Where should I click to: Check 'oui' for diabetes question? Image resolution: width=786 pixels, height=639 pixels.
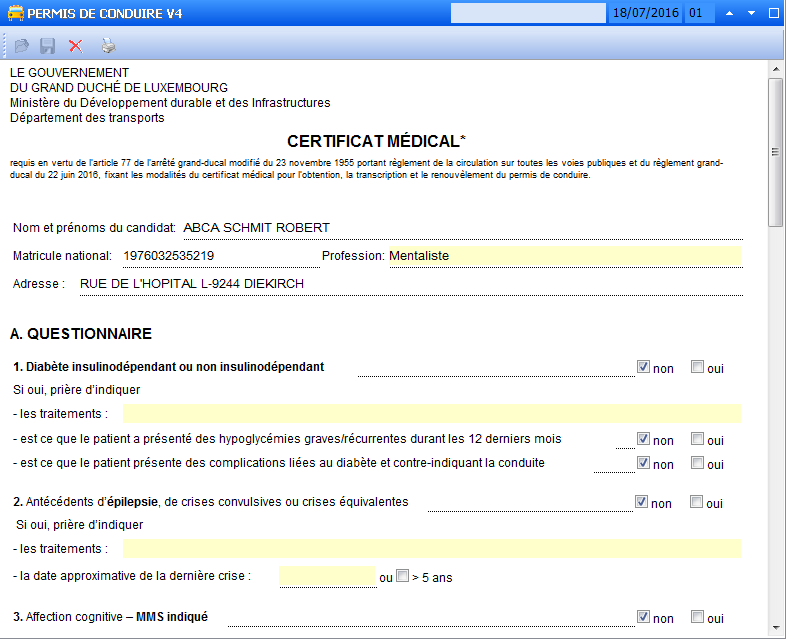pyautogui.click(x=698, y=367)
